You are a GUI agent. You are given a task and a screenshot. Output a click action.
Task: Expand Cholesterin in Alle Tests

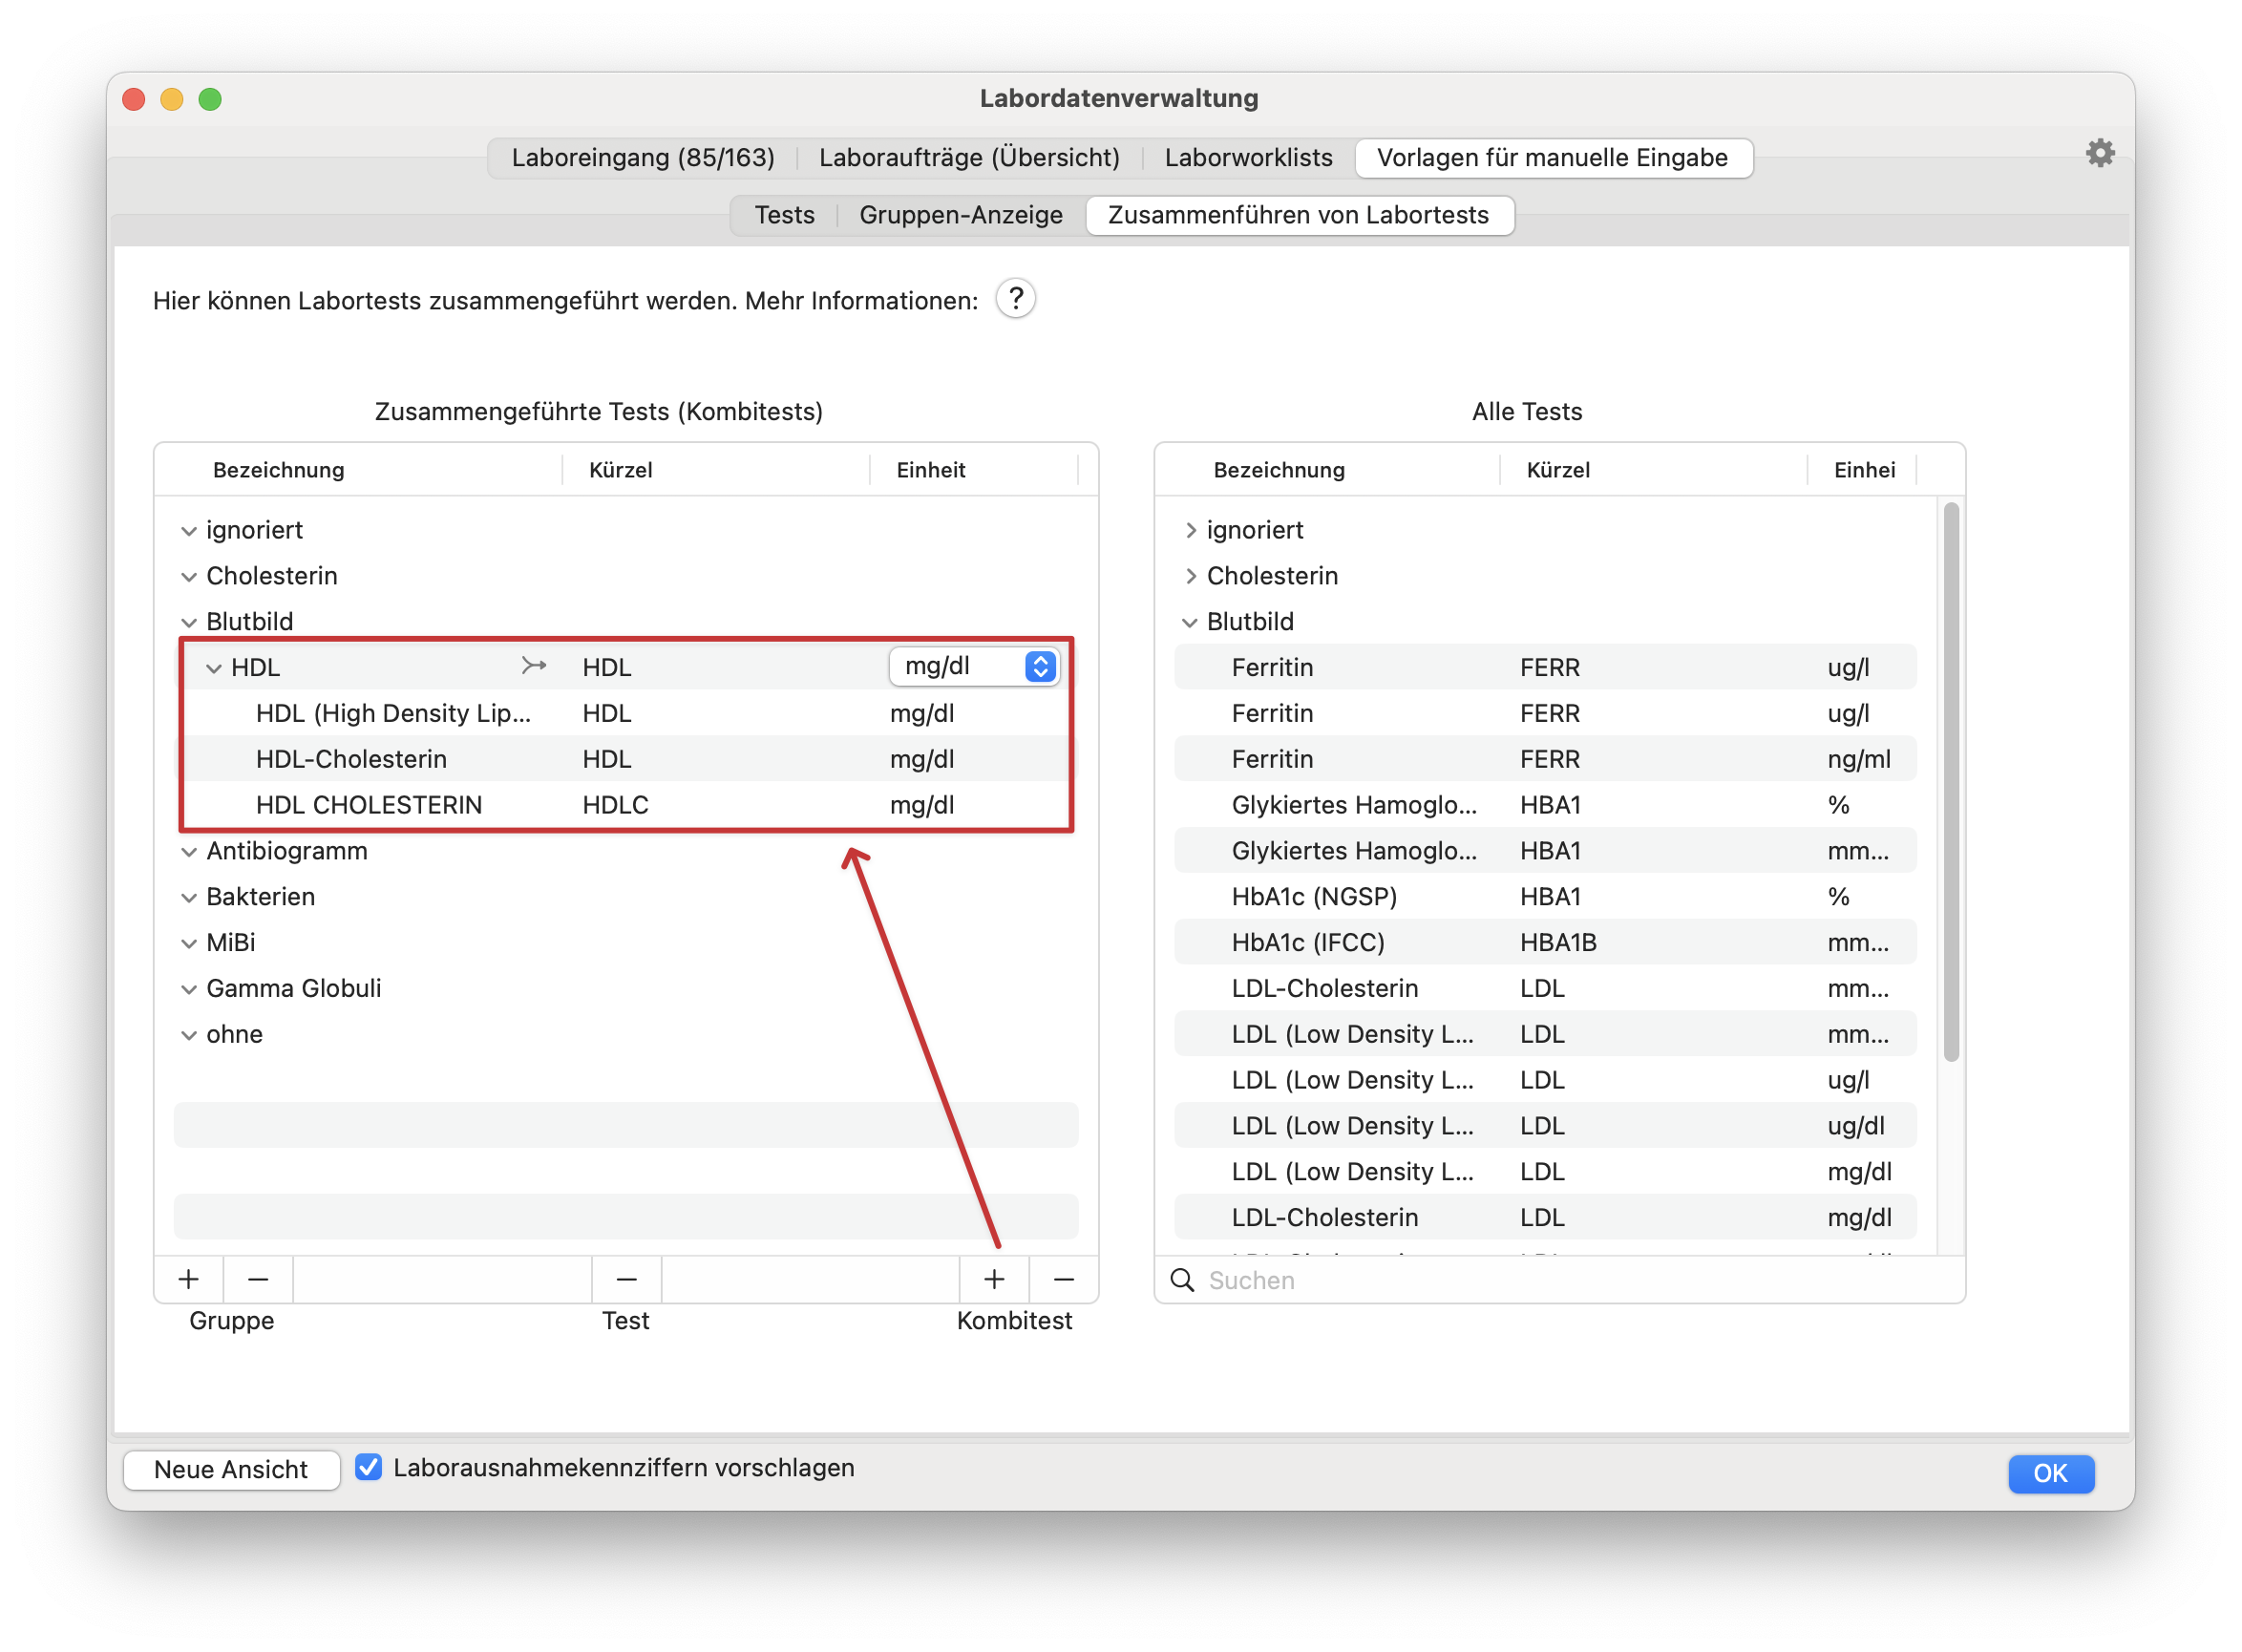coord(1190,576)
